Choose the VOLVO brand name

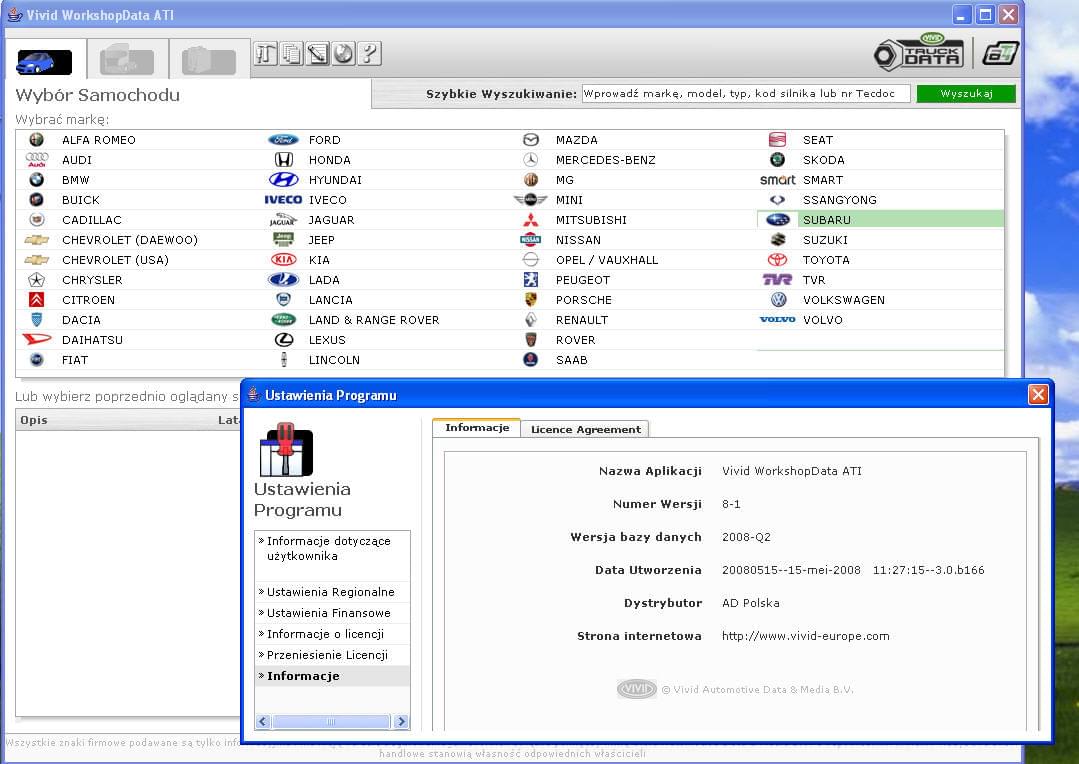823,320
